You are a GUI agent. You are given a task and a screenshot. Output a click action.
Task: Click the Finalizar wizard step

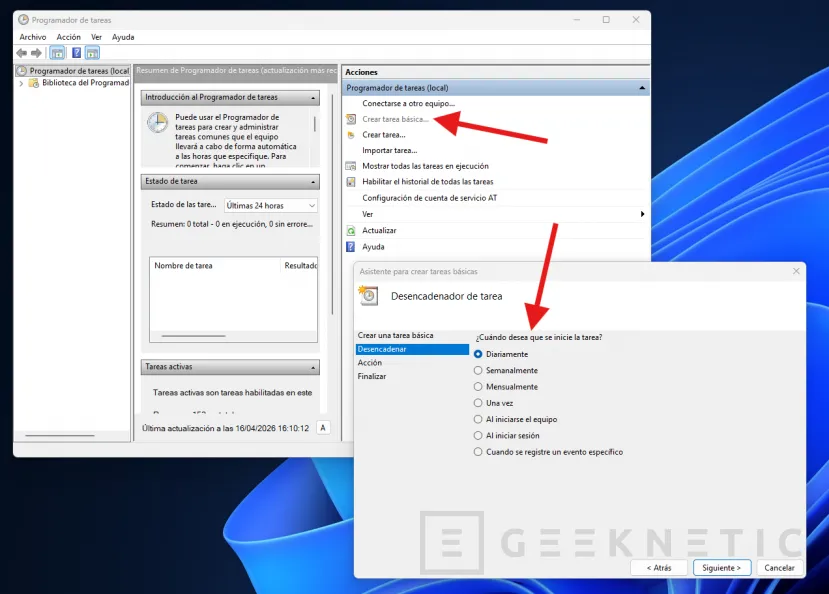point(372,377)
